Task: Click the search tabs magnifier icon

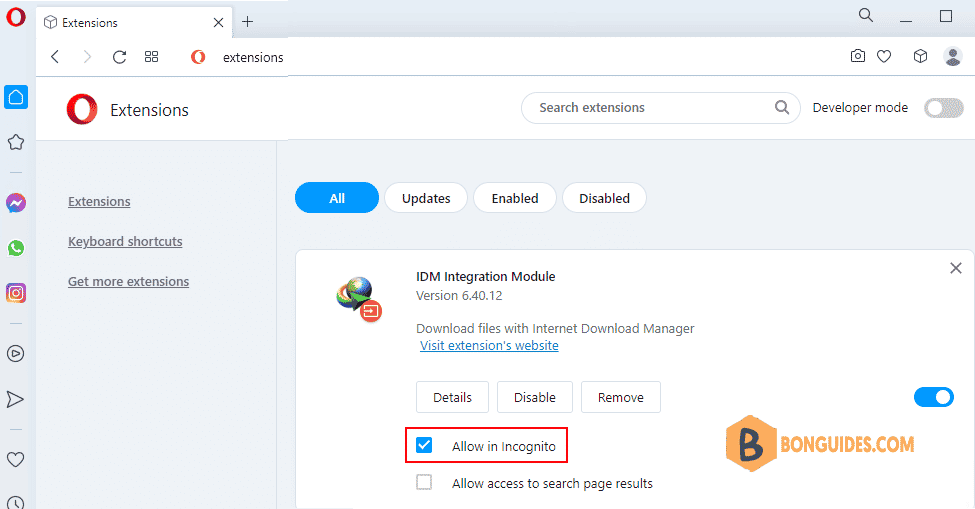Action: [866, 15]
